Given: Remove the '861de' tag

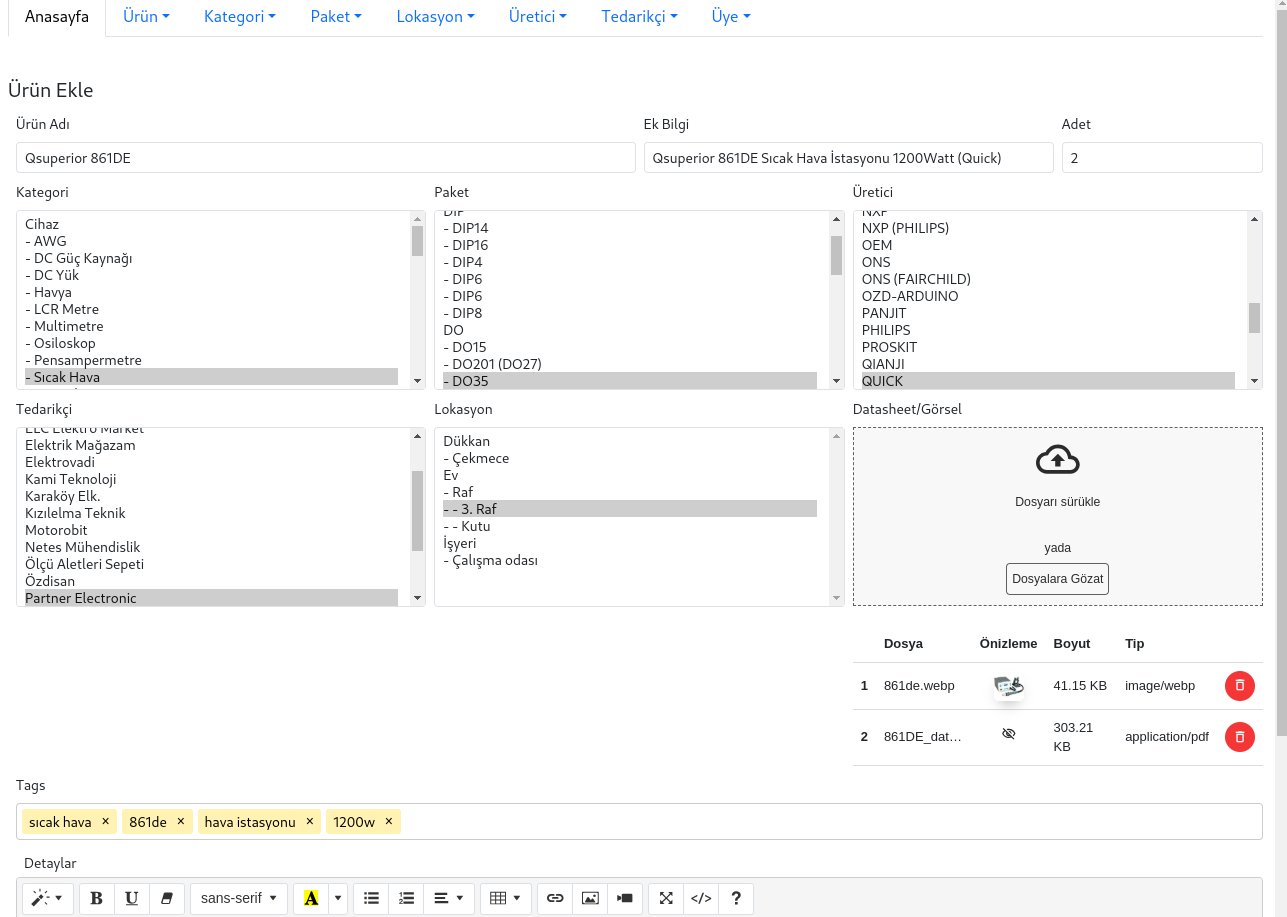Looking at the screenshot, I should point(181,821).
